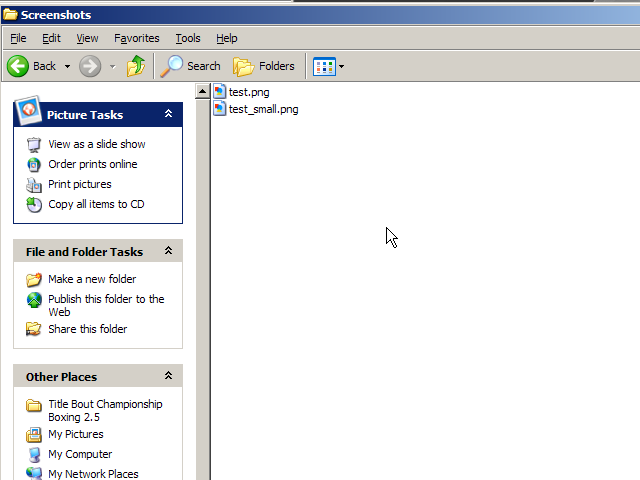Click the Print pictures printer icon
Viewport: 640px width, 480px height.
[34, 185]
